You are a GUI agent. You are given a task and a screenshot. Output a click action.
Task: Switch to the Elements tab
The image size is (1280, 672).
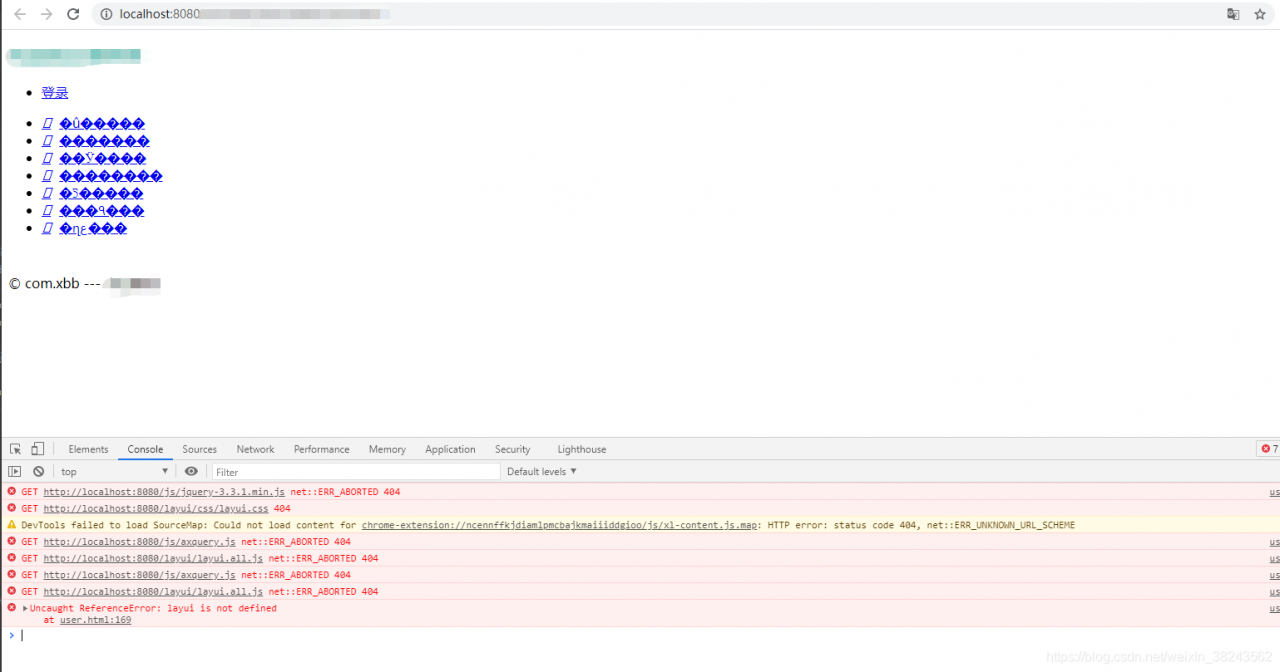pos(88,449)
